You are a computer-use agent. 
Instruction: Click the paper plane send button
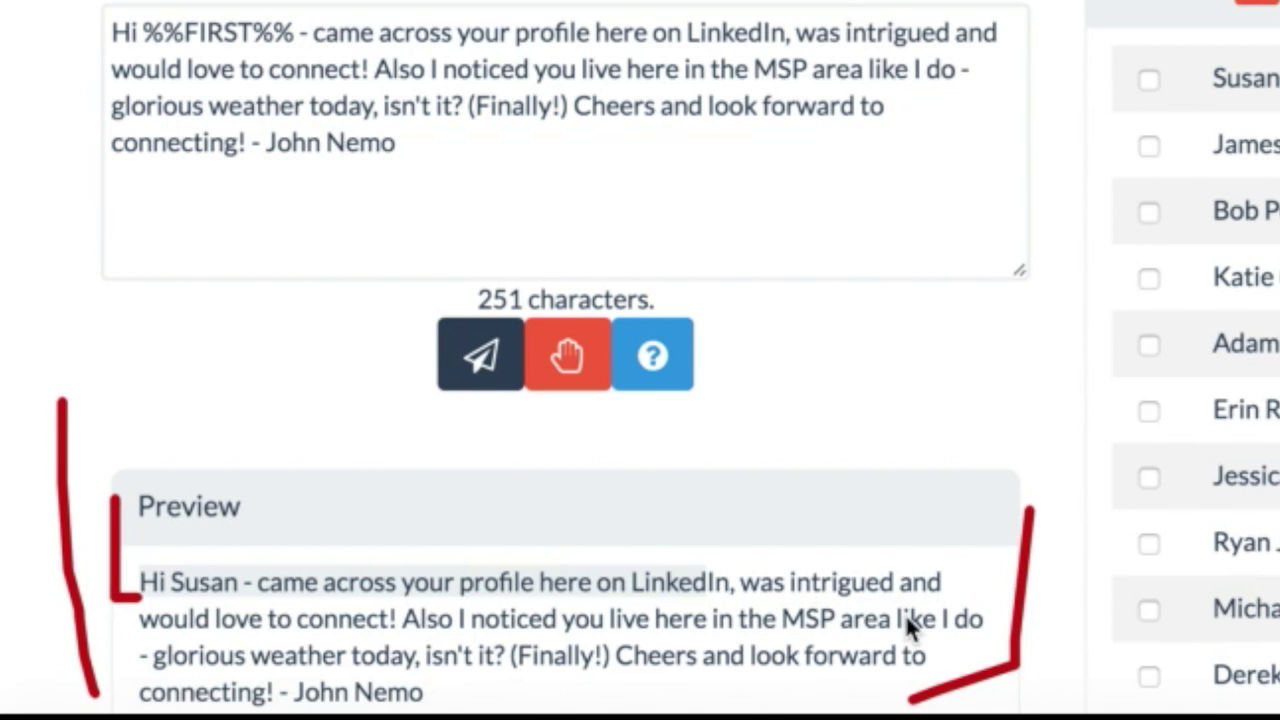[x=480, y=354]
